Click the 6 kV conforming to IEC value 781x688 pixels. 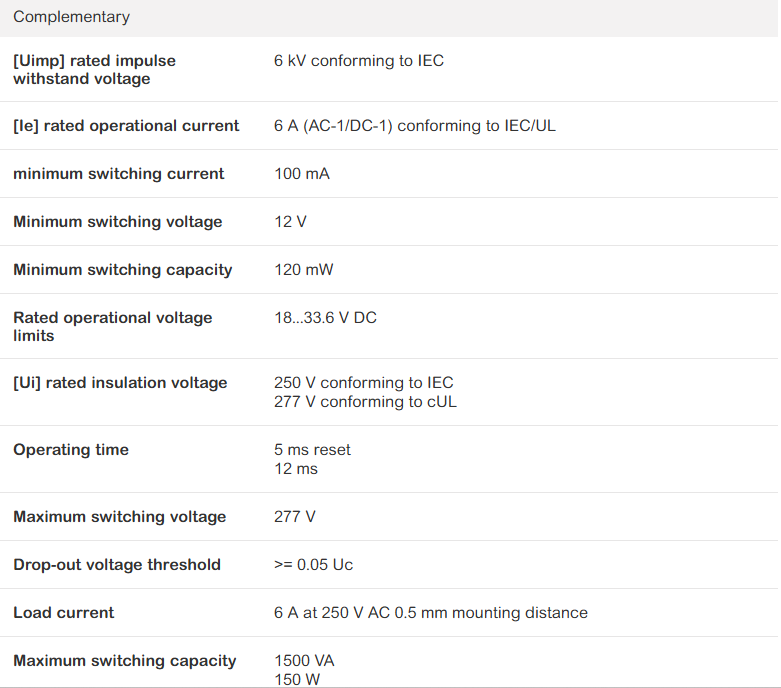point(359,61)
